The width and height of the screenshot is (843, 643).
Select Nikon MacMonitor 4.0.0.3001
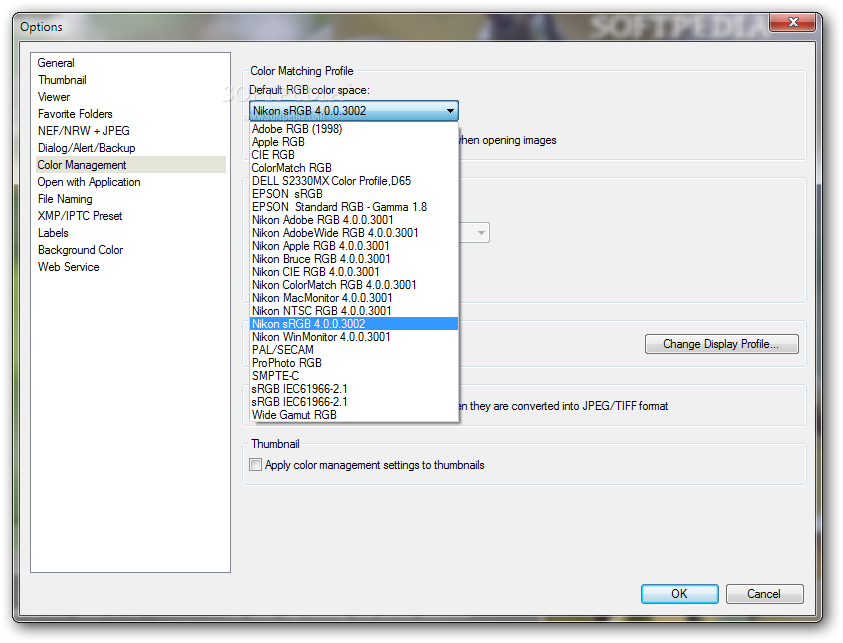pos(354,298)
